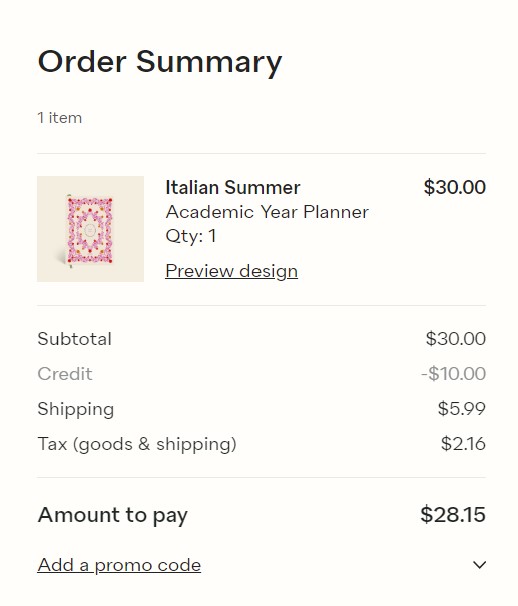Click the Order Summary heading
Image resolution: width=518 pixels, height=606 pixels.
coord(160,62)
